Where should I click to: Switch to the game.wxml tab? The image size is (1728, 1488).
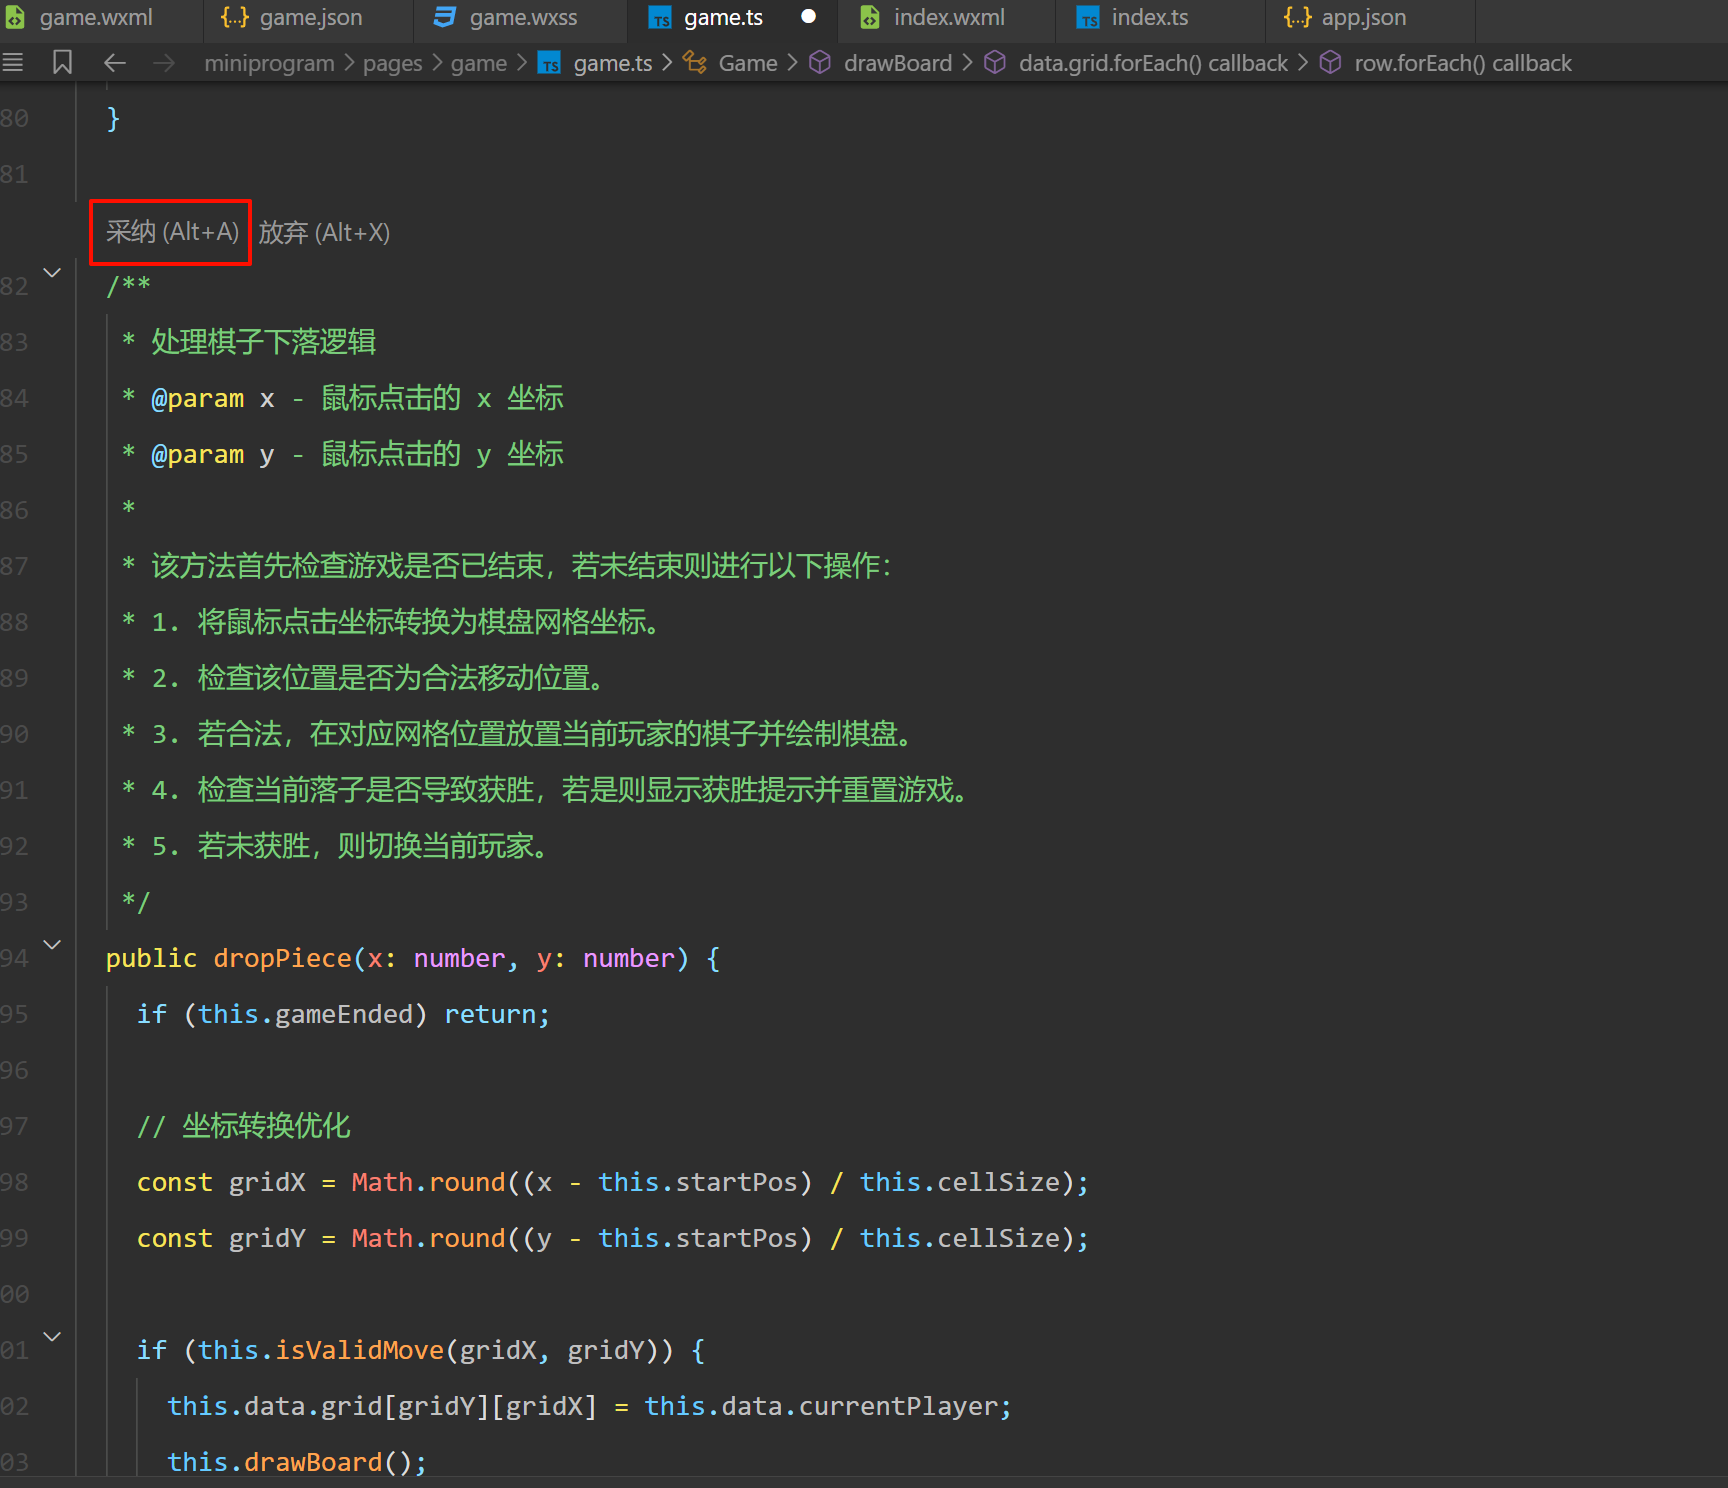(96, 18)
